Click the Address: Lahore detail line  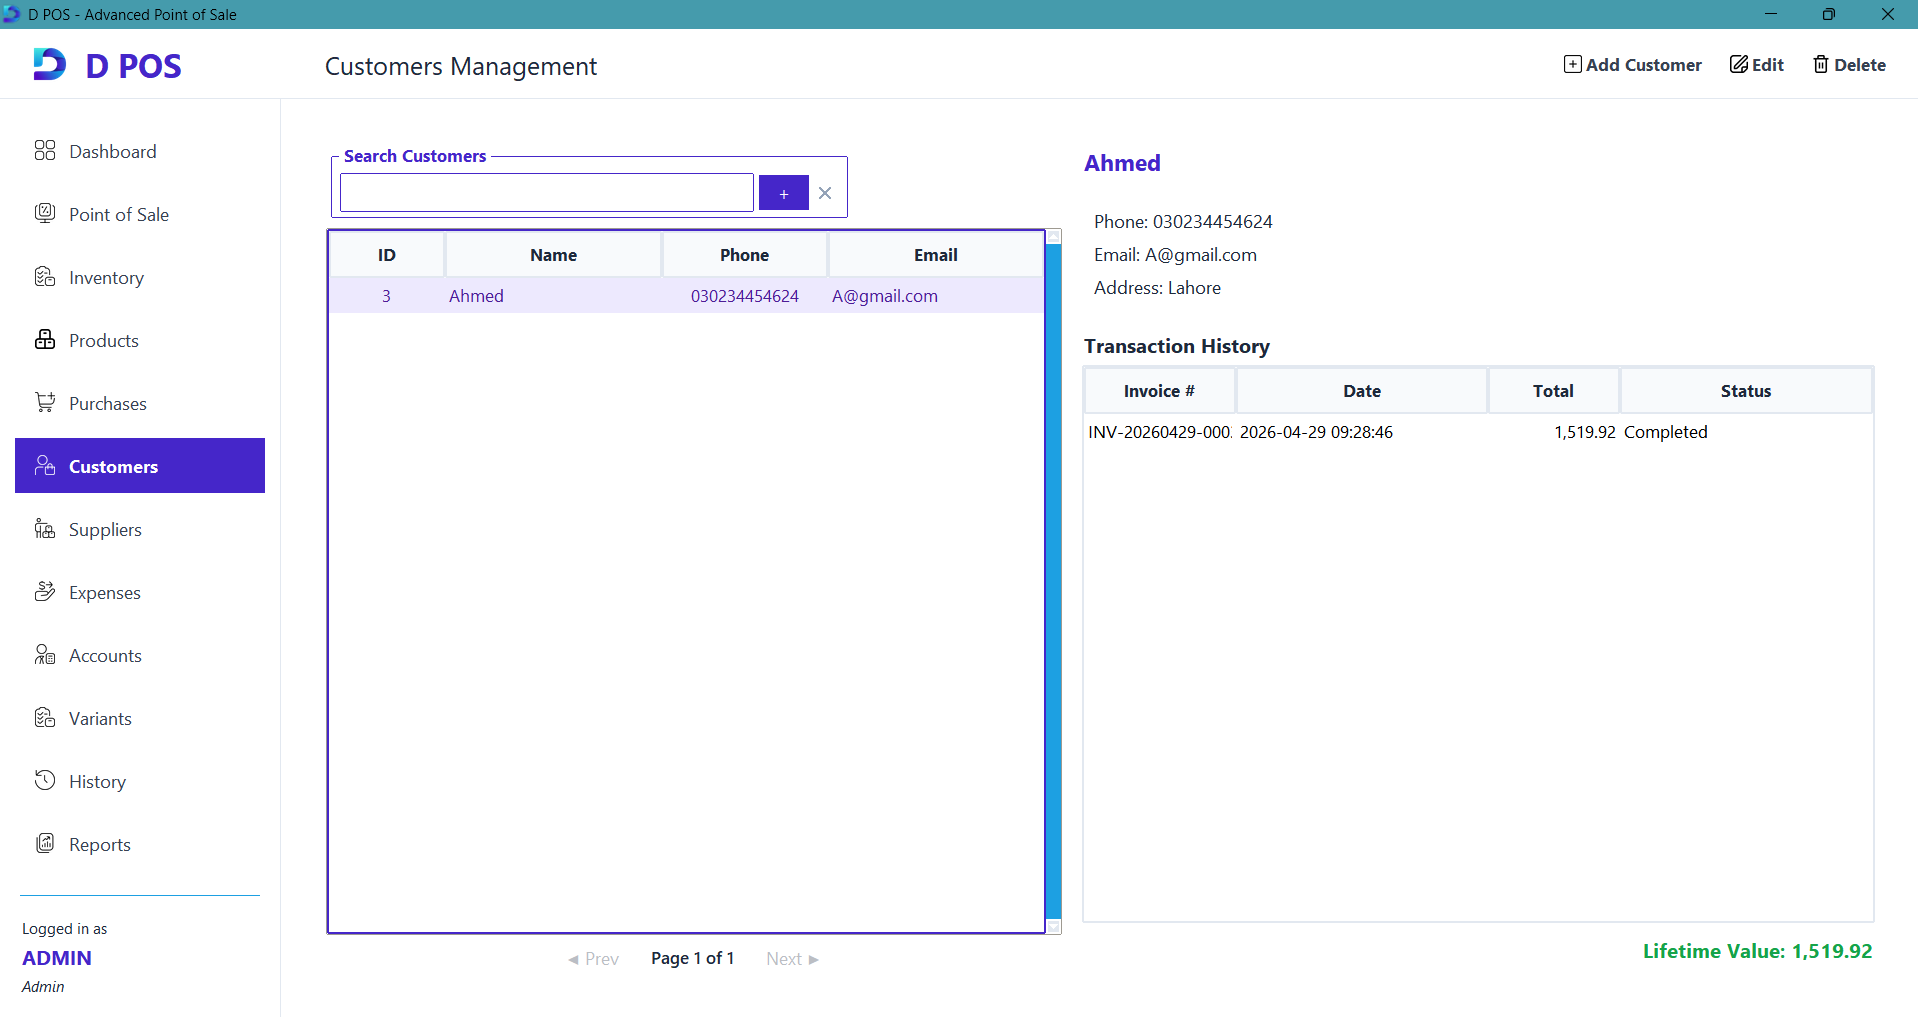click(x=1157, y=288)
